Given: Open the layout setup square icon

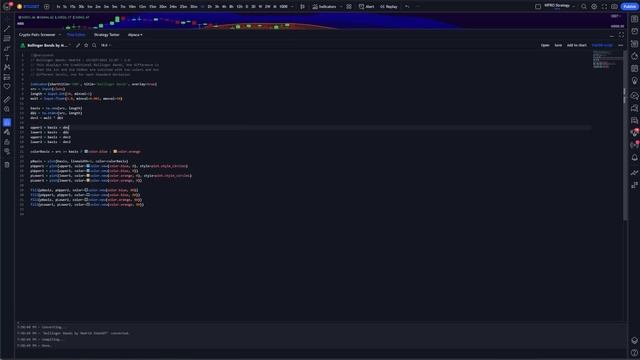Looking at the screenshot, I should pos(538,7).
